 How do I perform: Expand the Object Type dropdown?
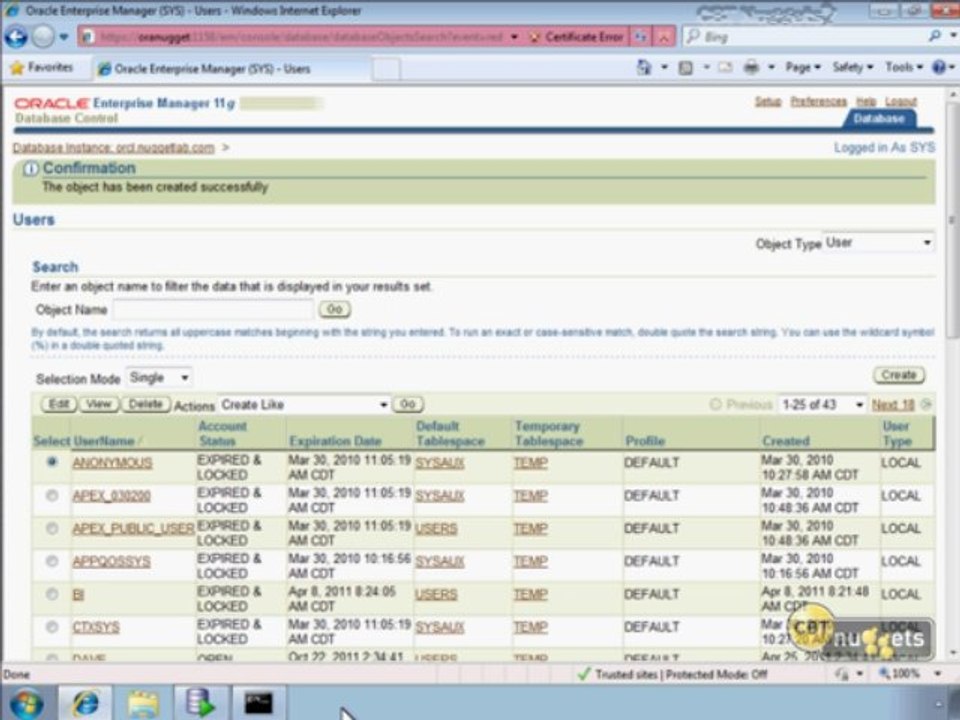(878, 242)
